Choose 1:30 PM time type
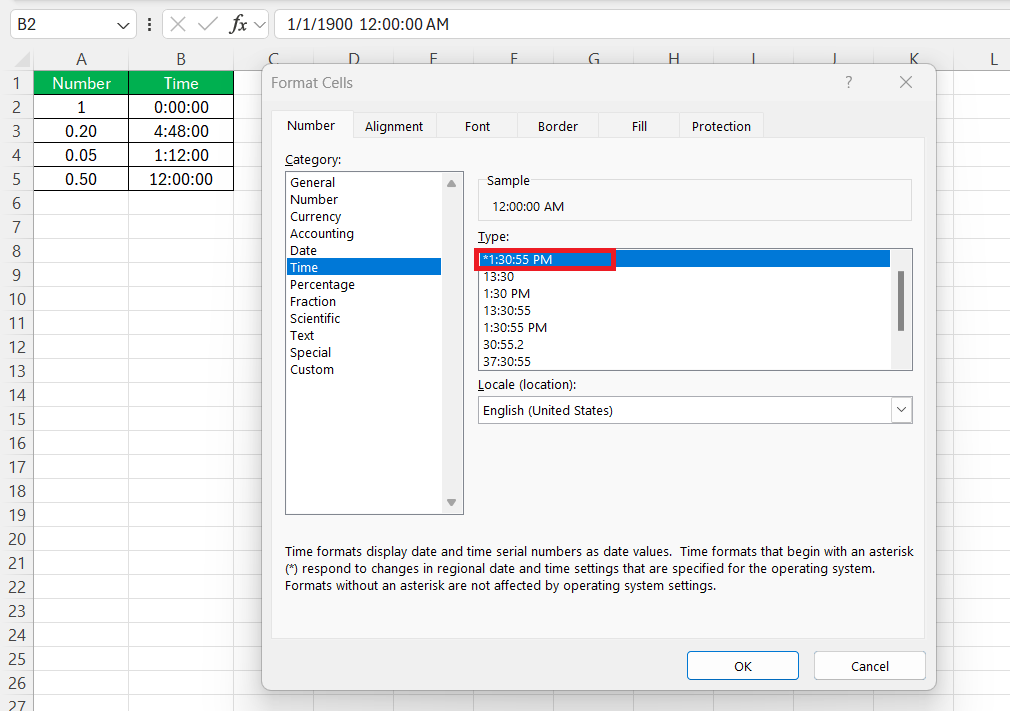1010x711 pixels. pyautogui.click(x=685, y=294)
